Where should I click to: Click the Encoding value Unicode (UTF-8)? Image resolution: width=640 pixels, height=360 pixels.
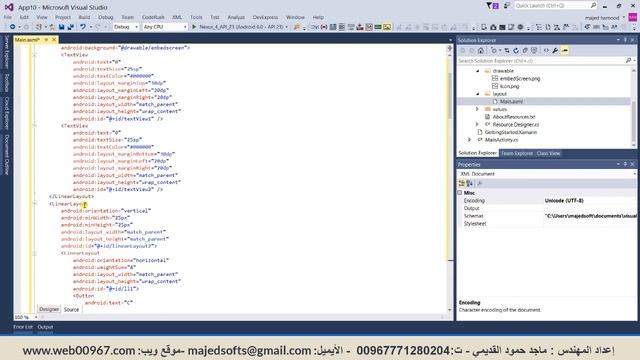(564, 201)
